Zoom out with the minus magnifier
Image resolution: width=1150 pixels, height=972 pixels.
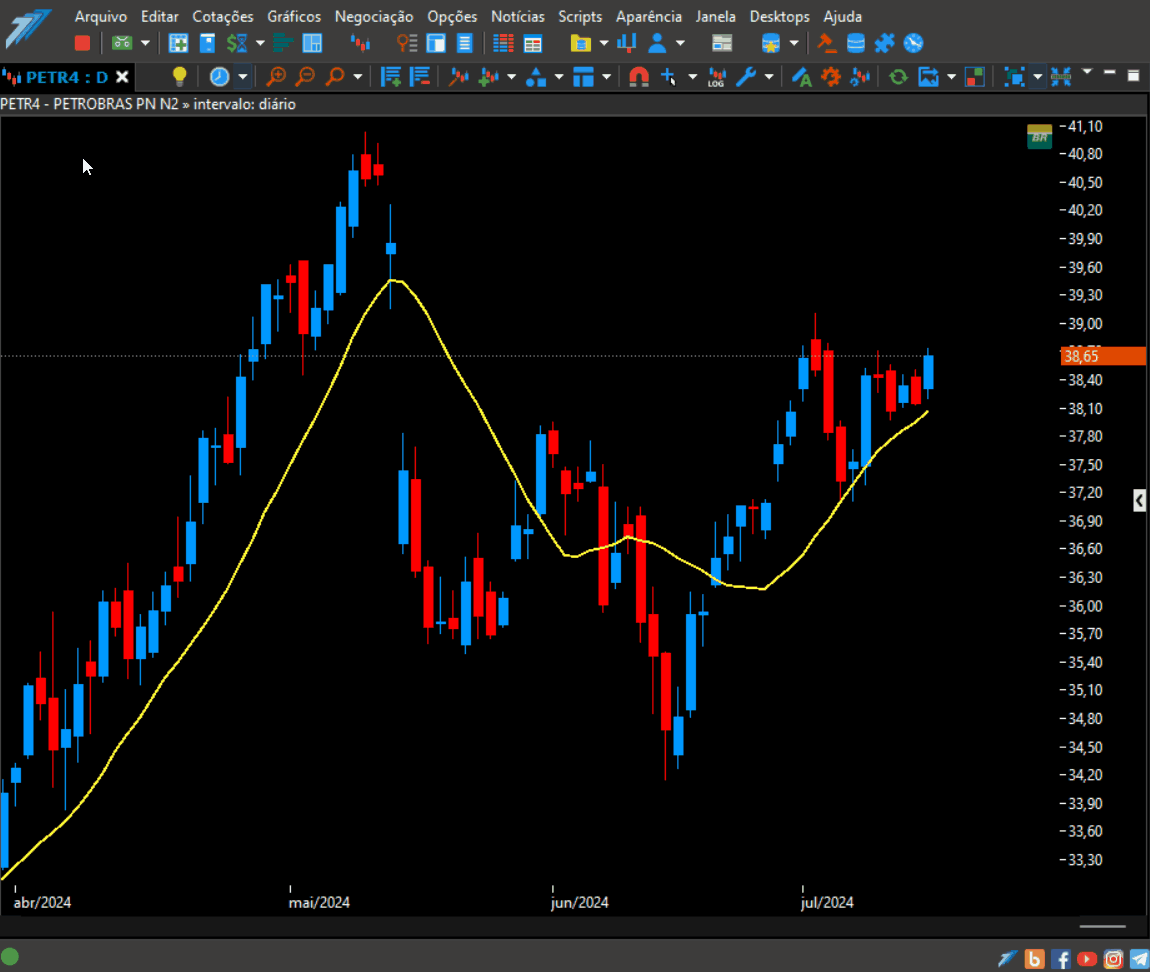click(x=305, y=76)
